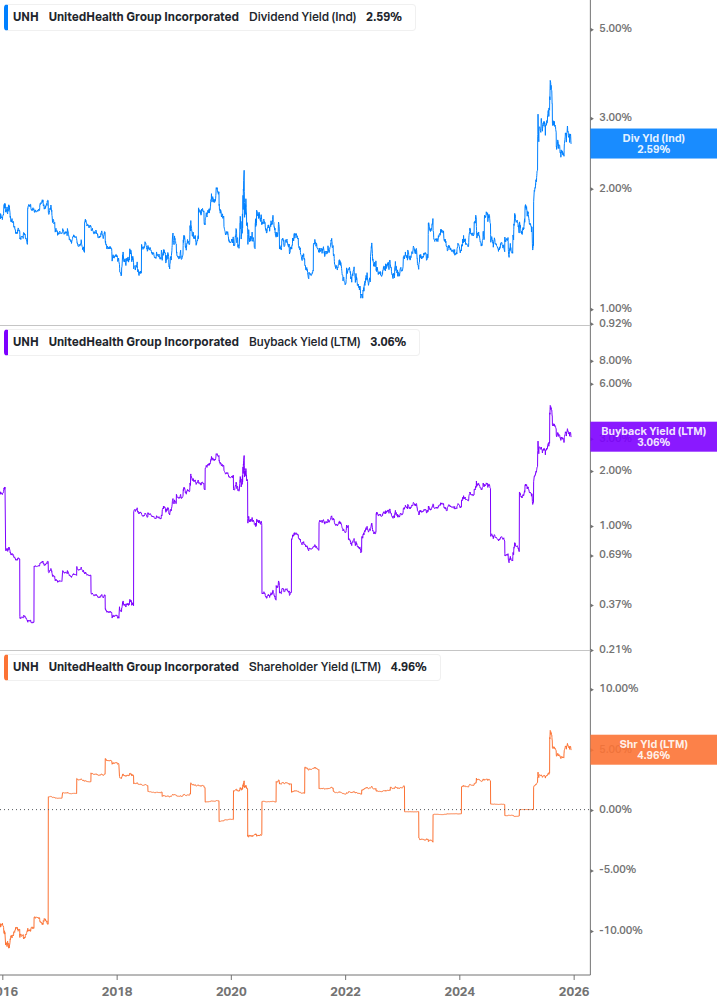Click the blue Div Yld (Ind) 2.59% value tag

click(x=654, y=144)
